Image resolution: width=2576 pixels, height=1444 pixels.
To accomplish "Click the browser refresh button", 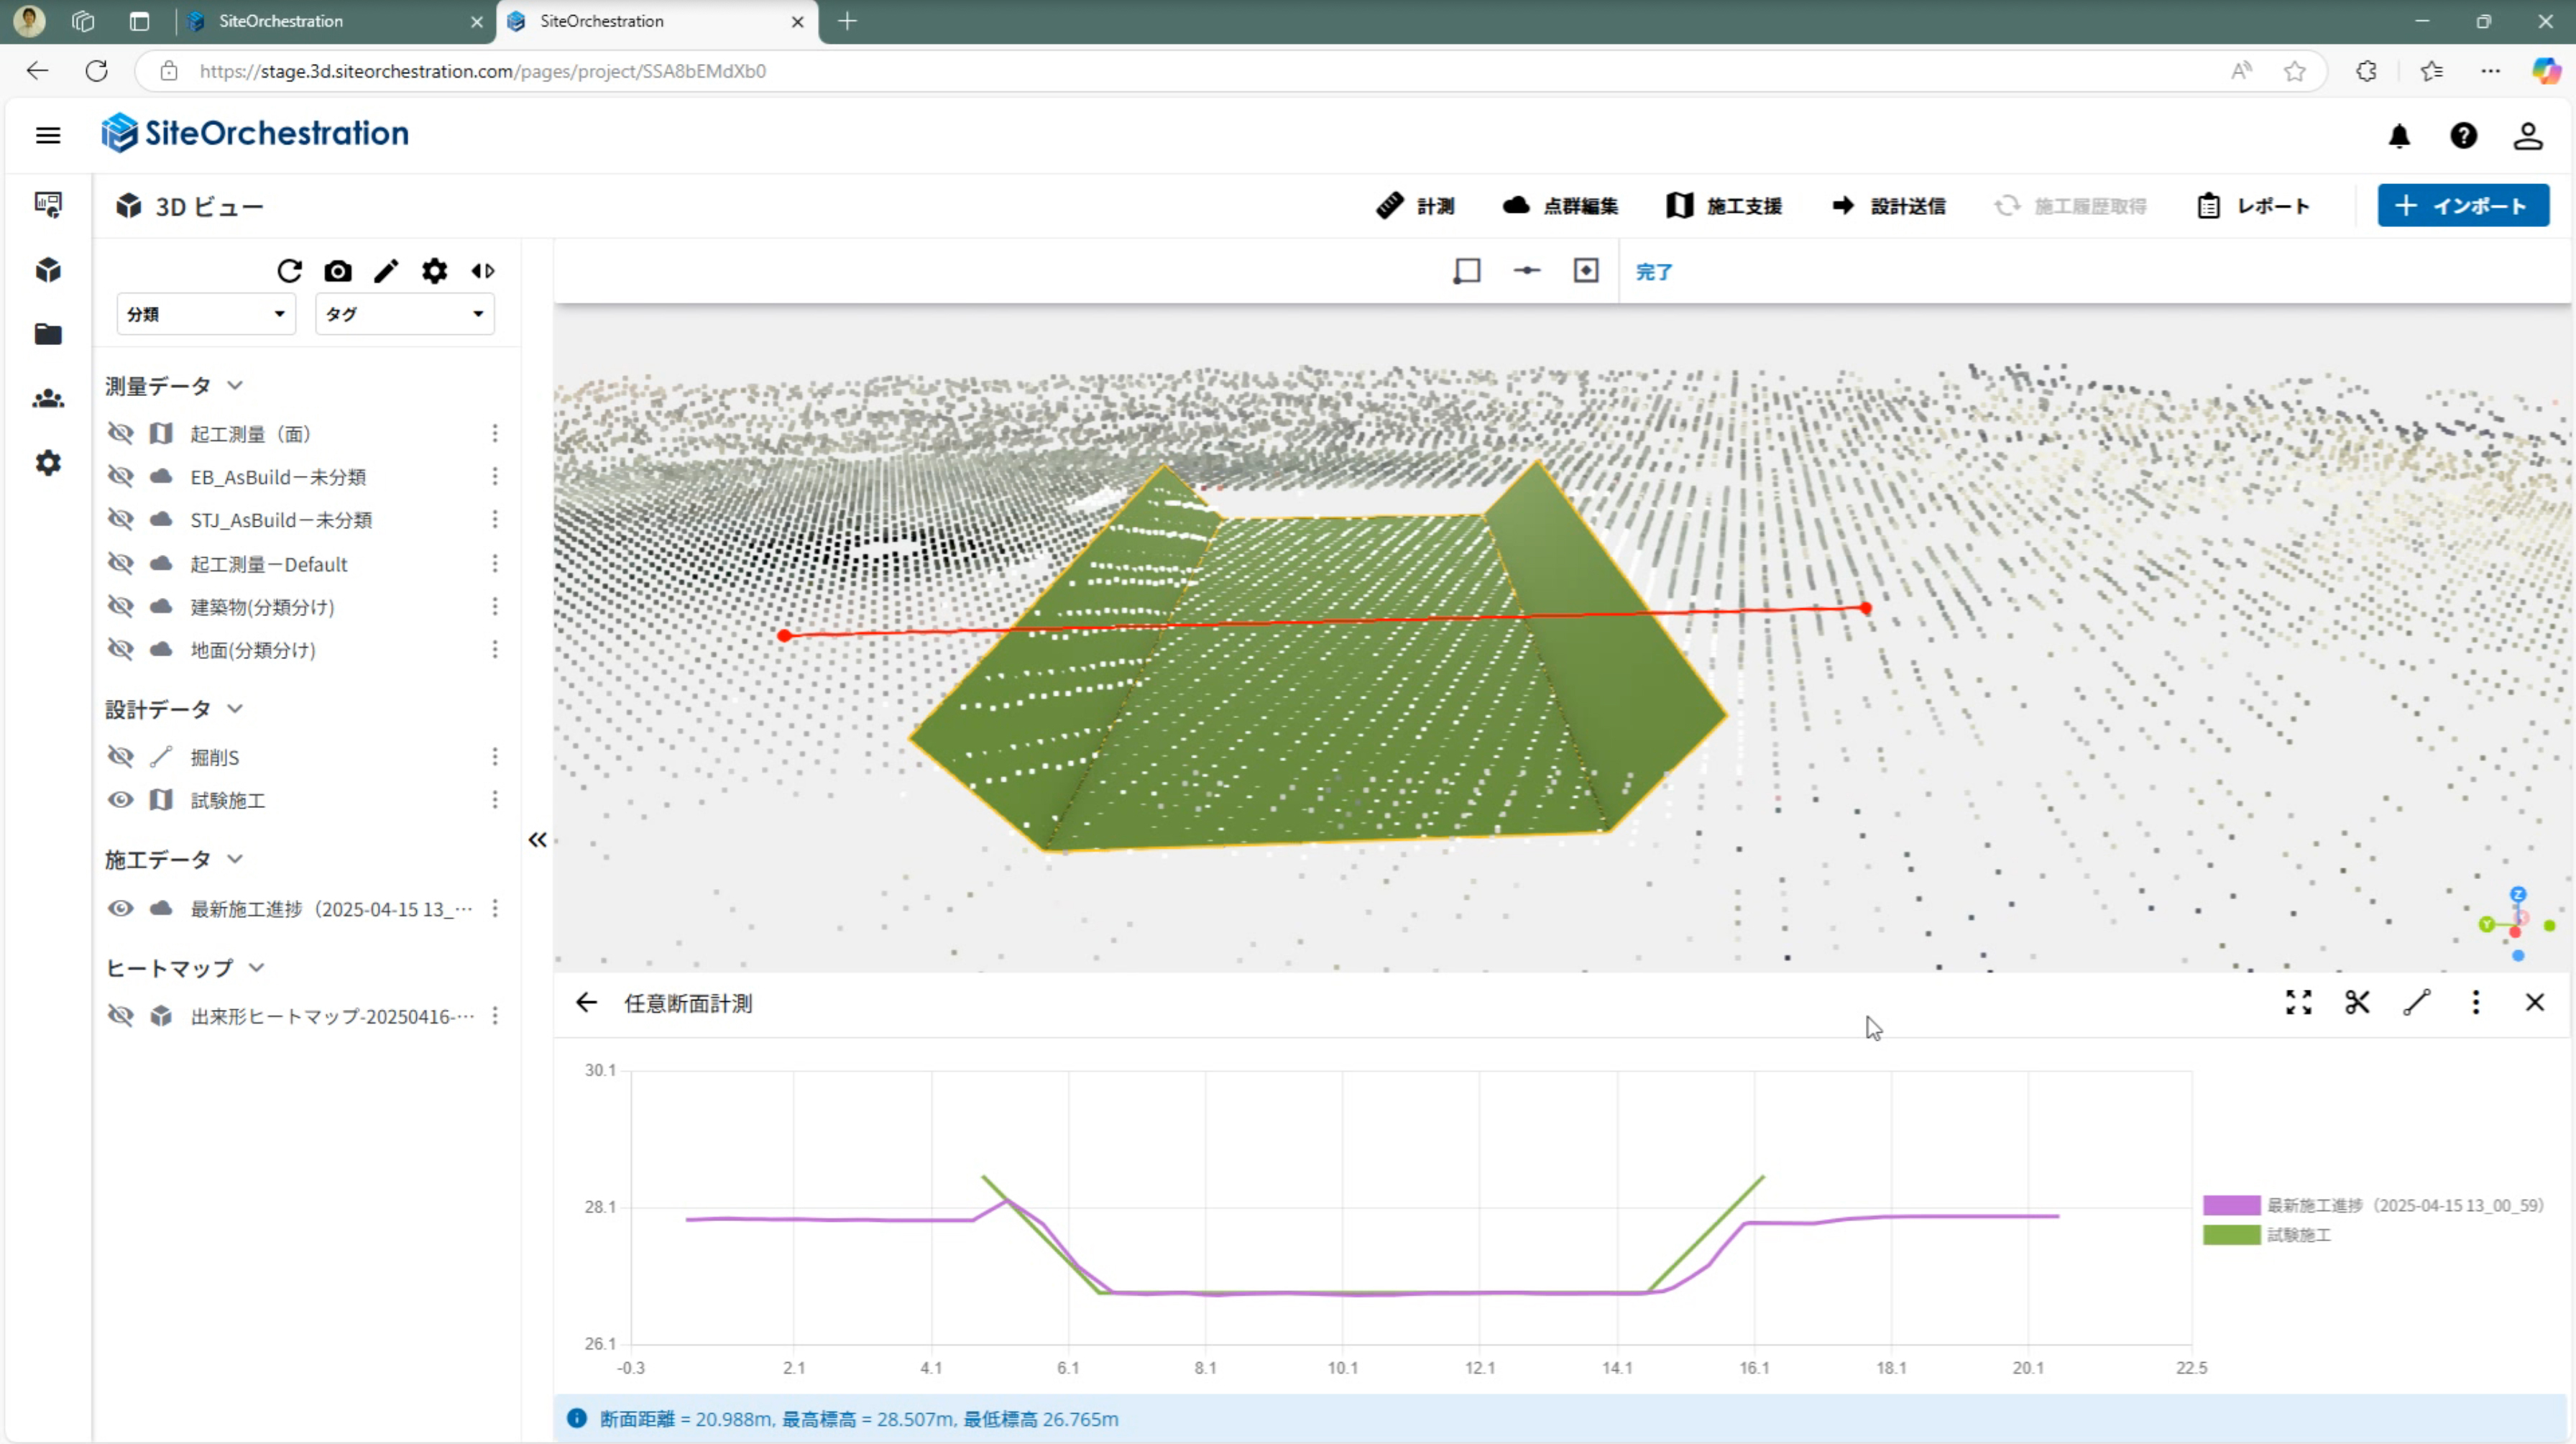I will (x=97, y=71).
